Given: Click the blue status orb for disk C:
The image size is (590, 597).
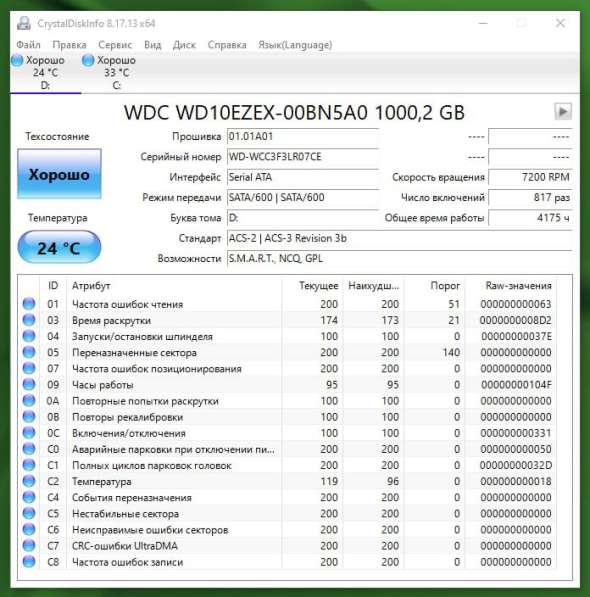Looking at the screenshot, I should tap(88, 60).
